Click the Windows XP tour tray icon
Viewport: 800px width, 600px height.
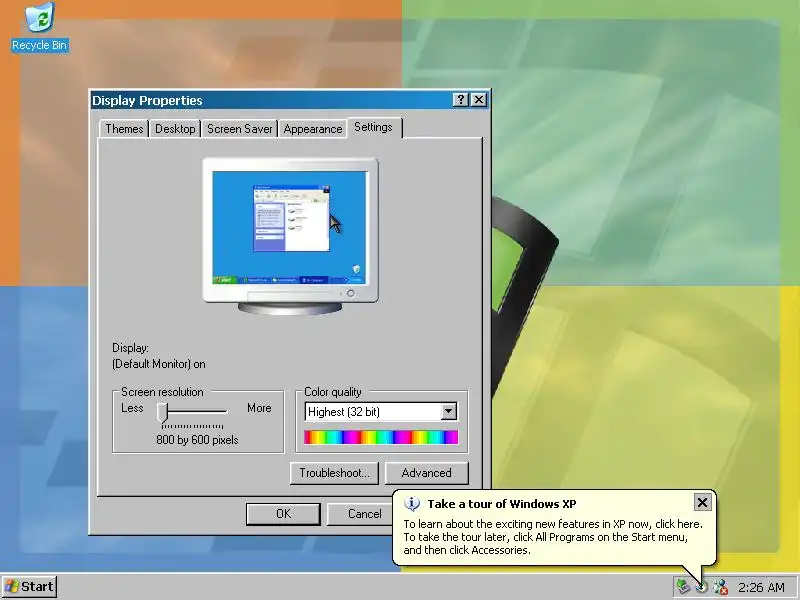click(702, 587)
